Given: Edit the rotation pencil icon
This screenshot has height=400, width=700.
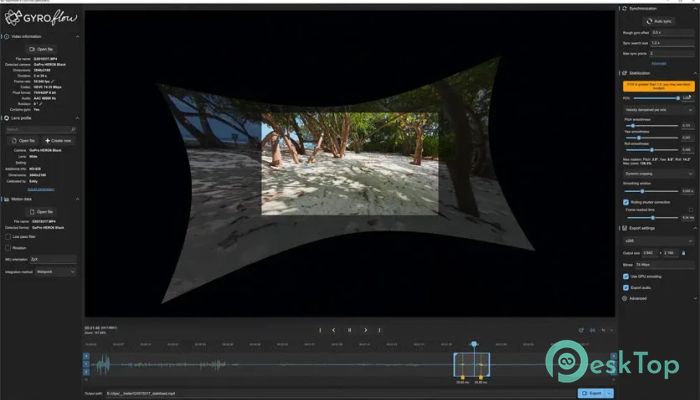Looking at the screenshot, I should [41, 104].
